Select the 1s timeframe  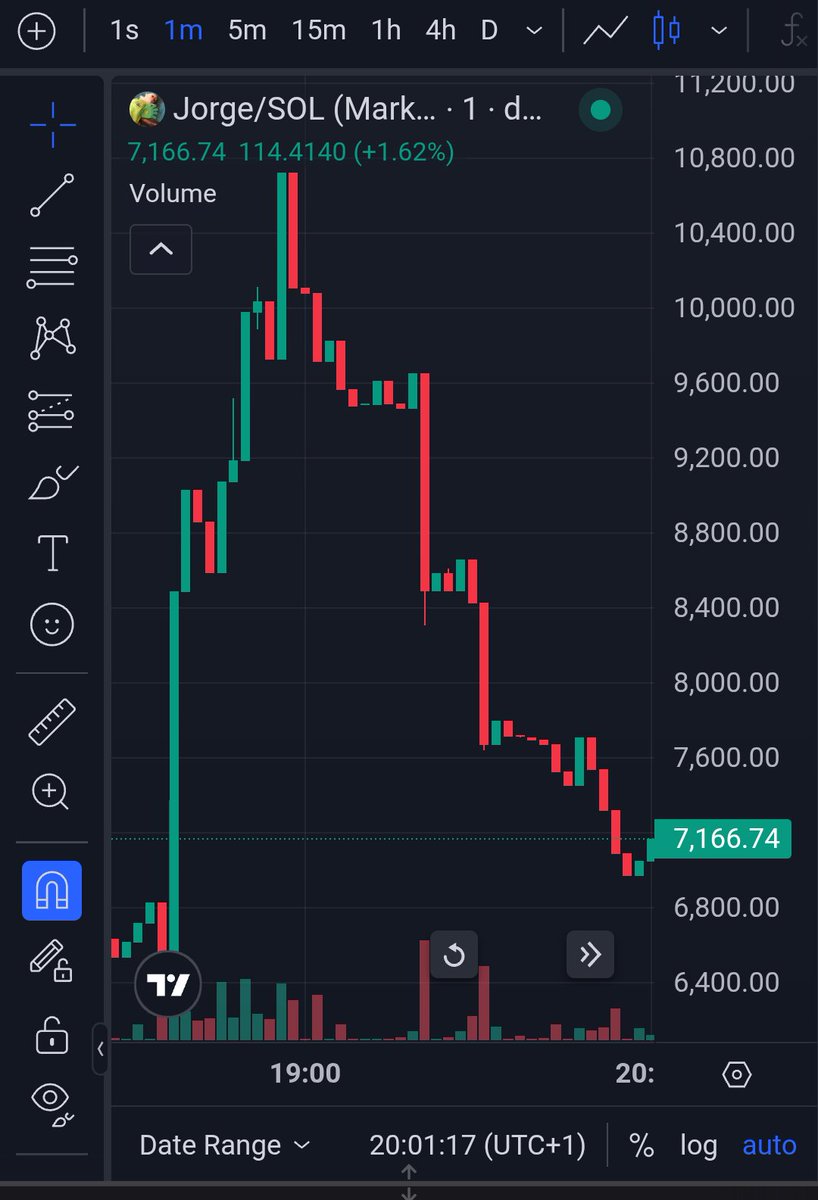(124, 31)
